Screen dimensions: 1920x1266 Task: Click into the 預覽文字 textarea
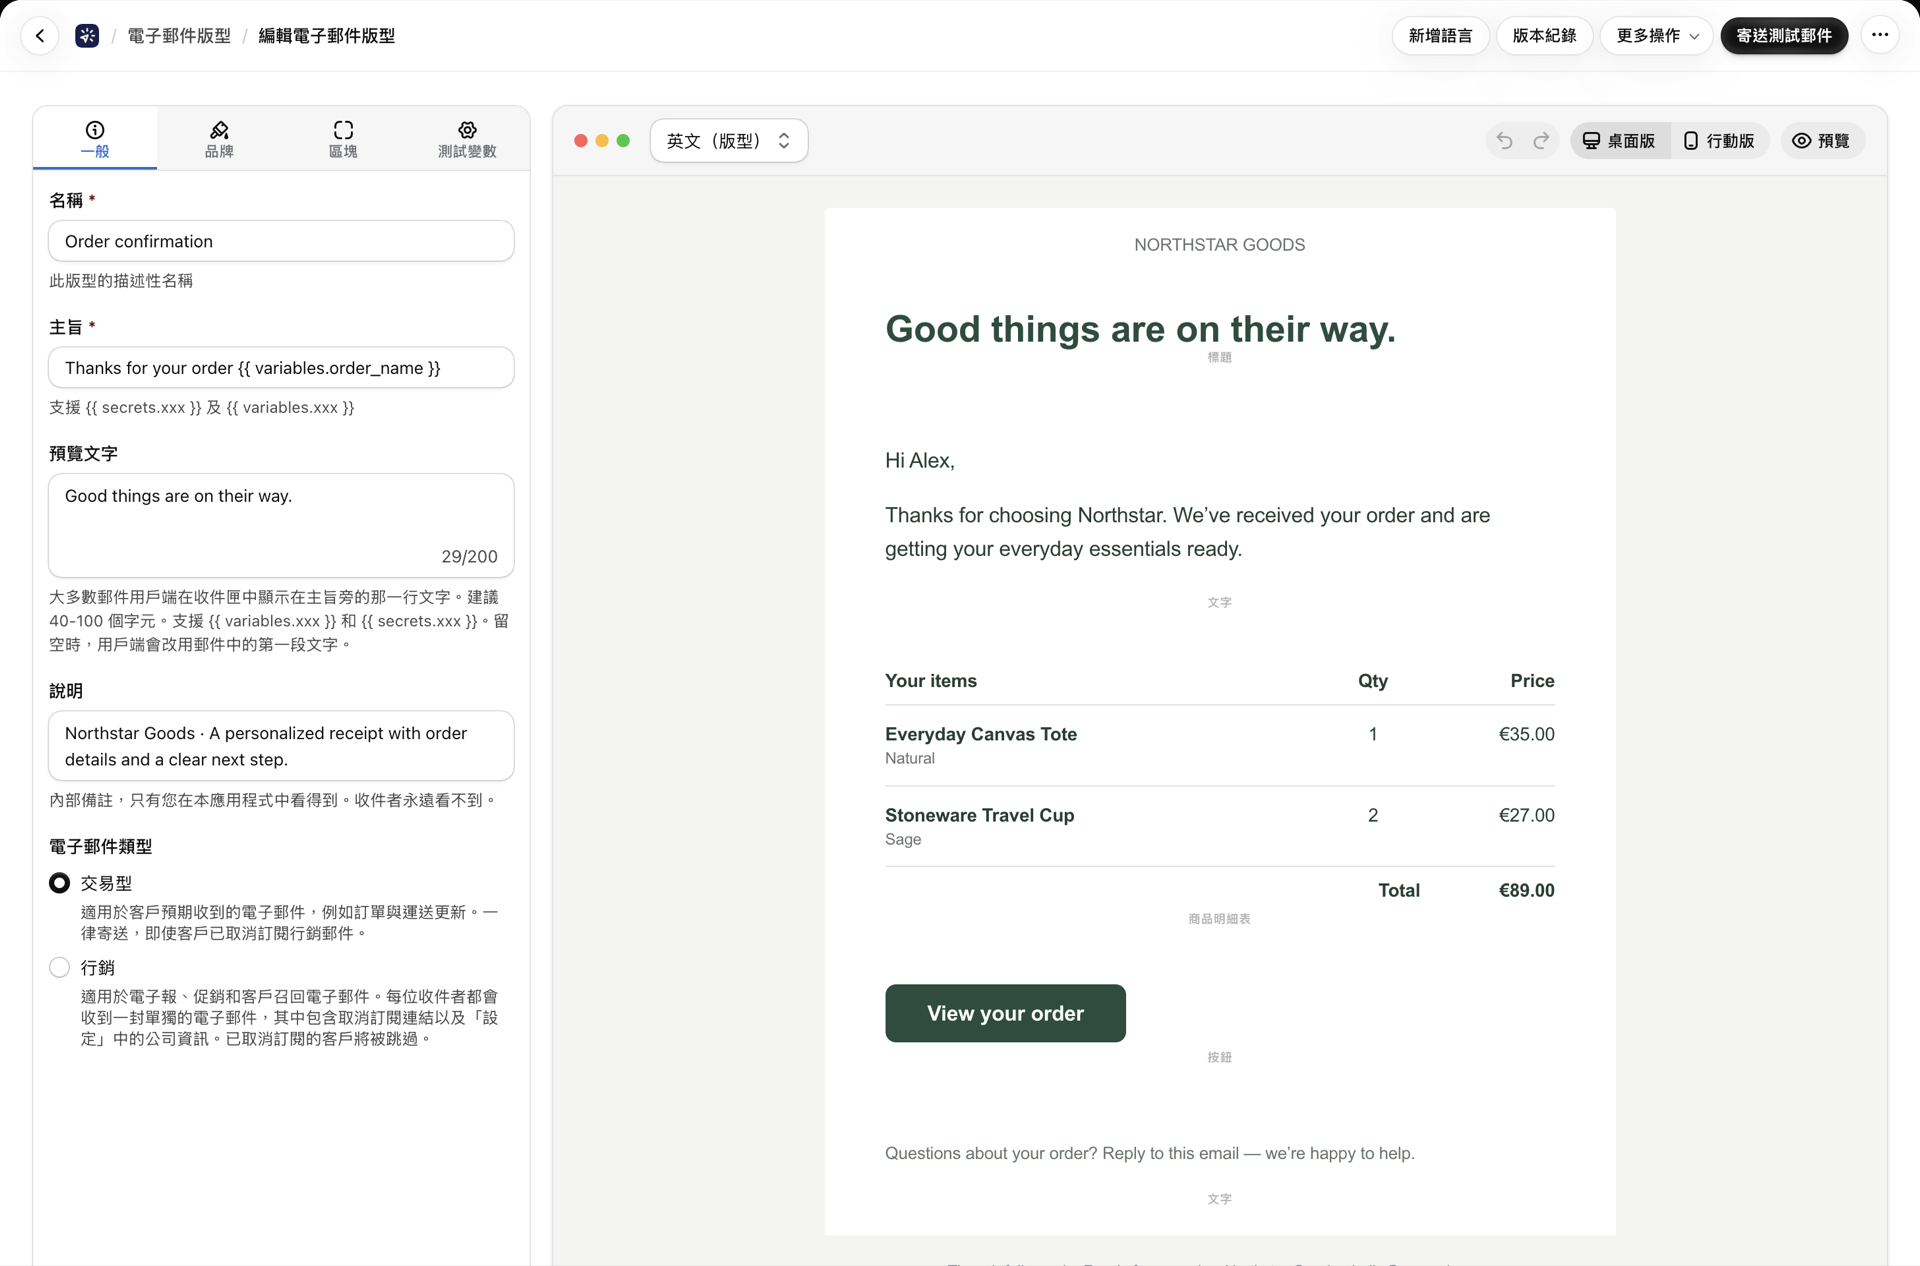281,525
